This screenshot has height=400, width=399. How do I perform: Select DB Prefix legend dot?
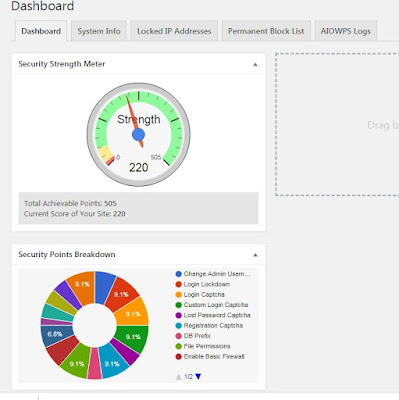[x=179, y=336]
